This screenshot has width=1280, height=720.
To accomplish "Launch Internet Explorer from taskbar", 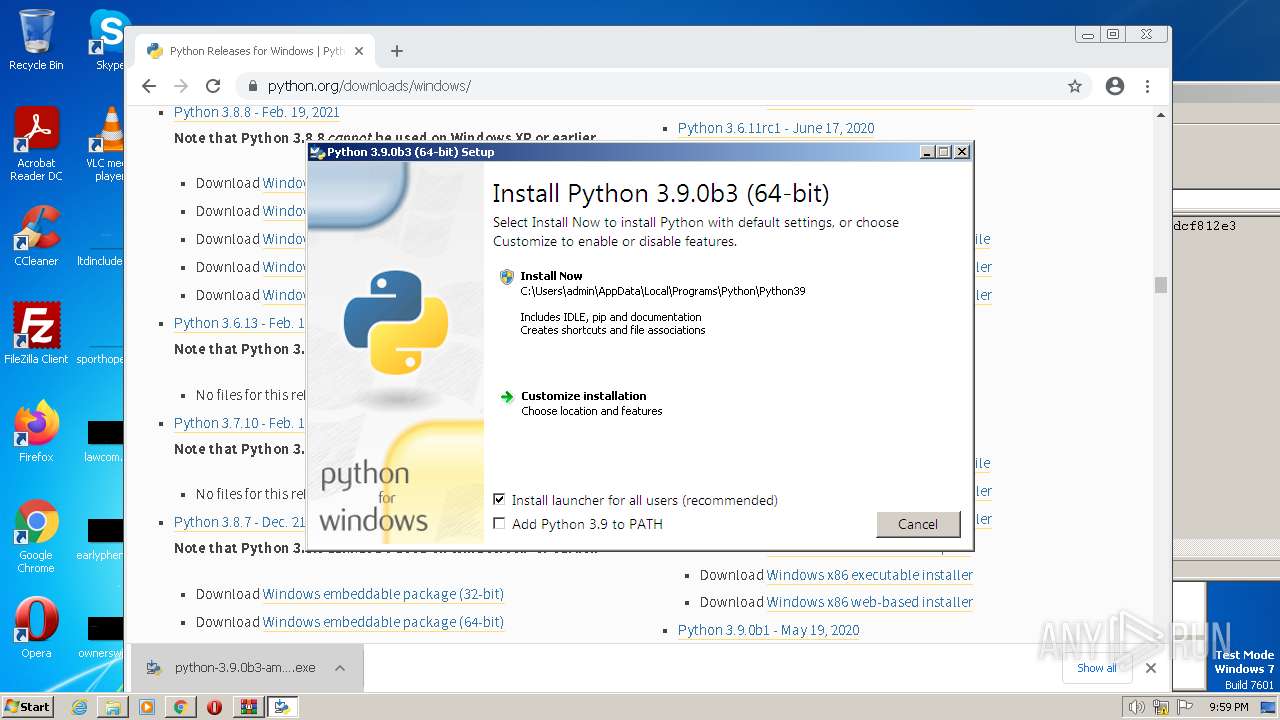I will pyautogui.click(x=79, y=707).
